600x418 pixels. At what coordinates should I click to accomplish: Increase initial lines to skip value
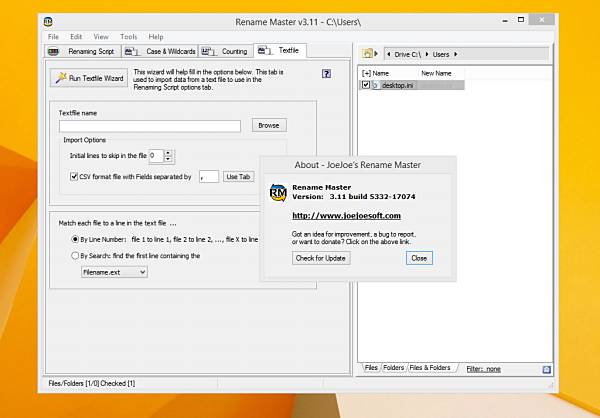169,153
